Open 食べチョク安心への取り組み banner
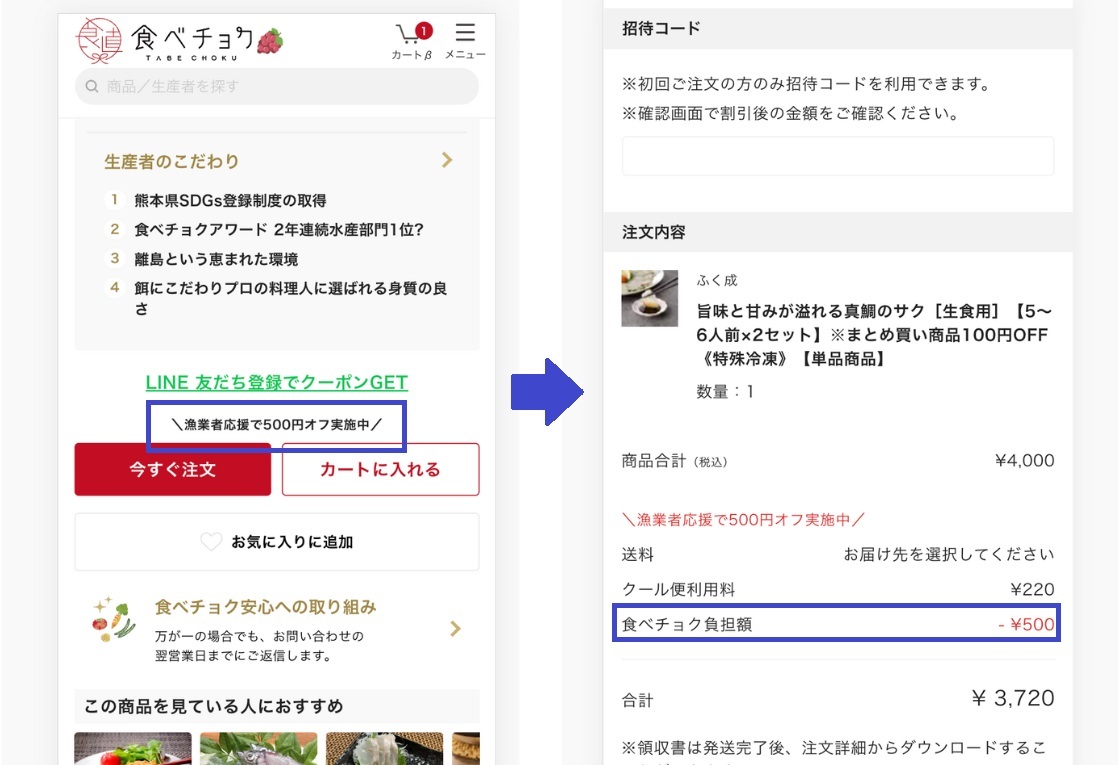Screen dimensions: 1119x765 click(277, 629)
